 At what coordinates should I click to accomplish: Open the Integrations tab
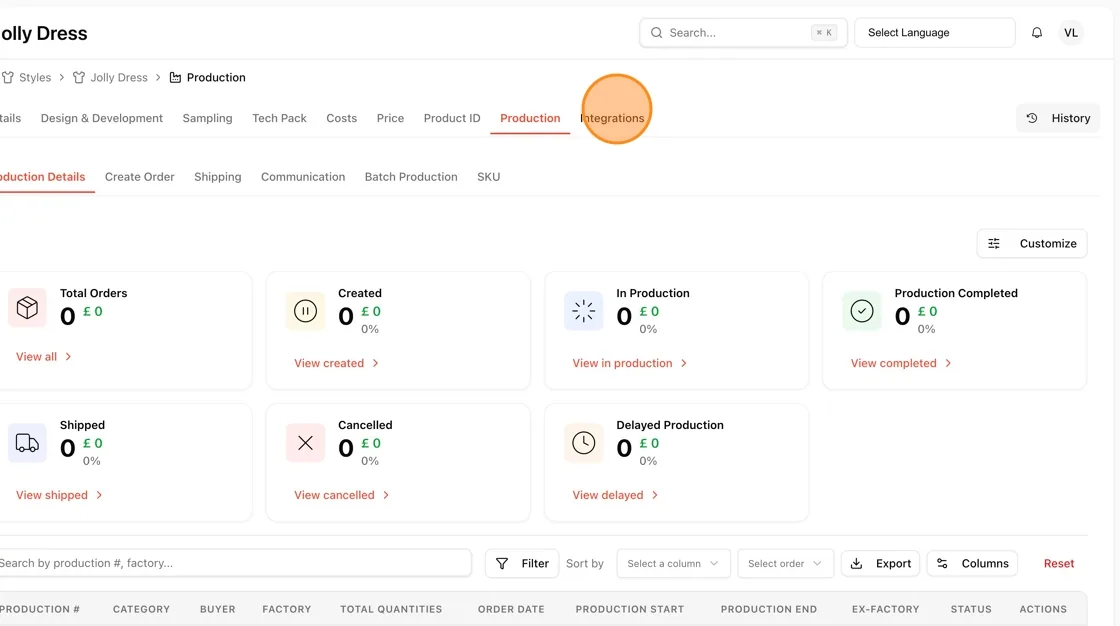coord(612,118)
